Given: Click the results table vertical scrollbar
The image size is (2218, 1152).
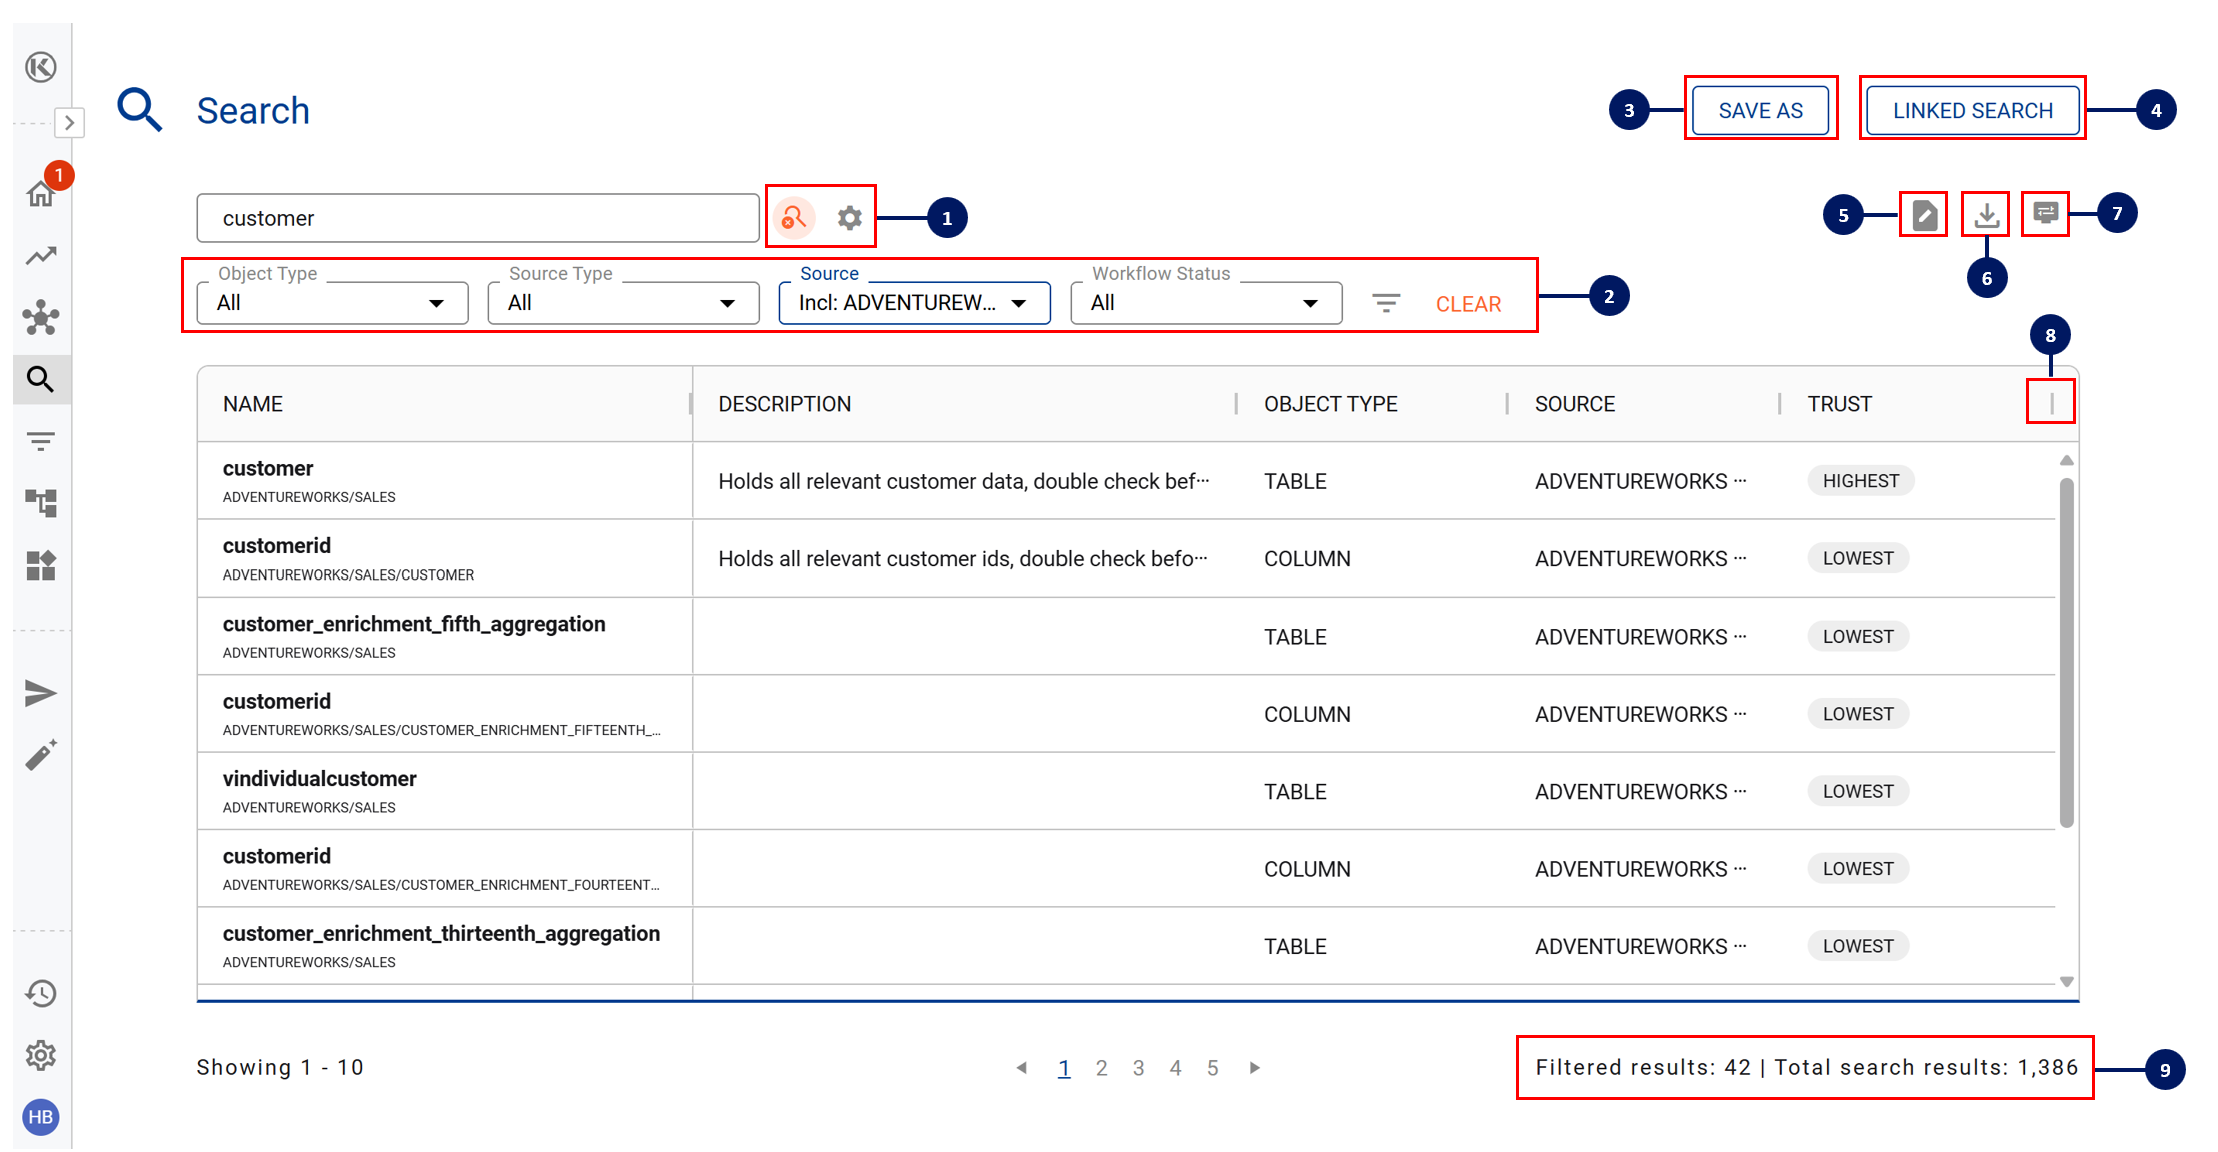Looking at the screenshot, I should tap(2066, 652).
